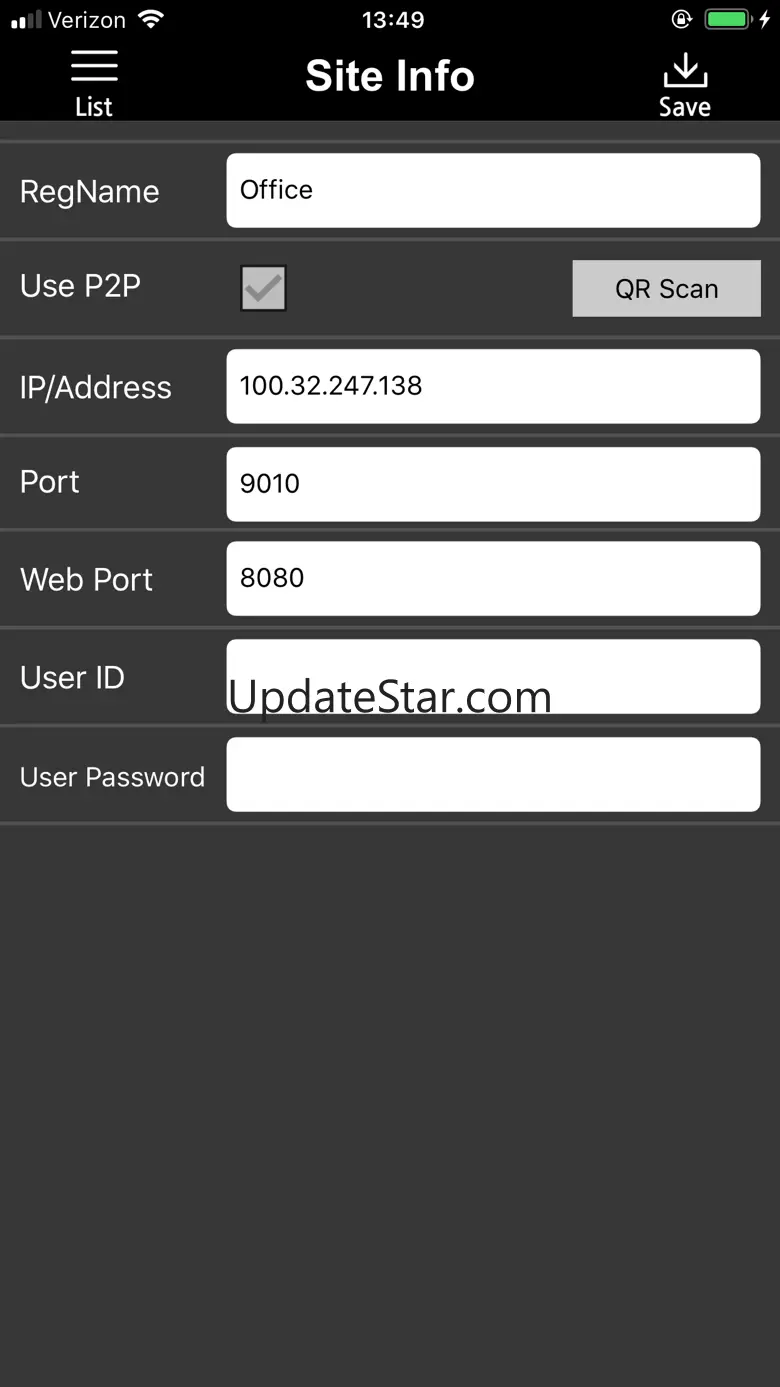Focus the User Password input field
The height and width of the screenshot is (1387, 780).
(x=493, y=774)
